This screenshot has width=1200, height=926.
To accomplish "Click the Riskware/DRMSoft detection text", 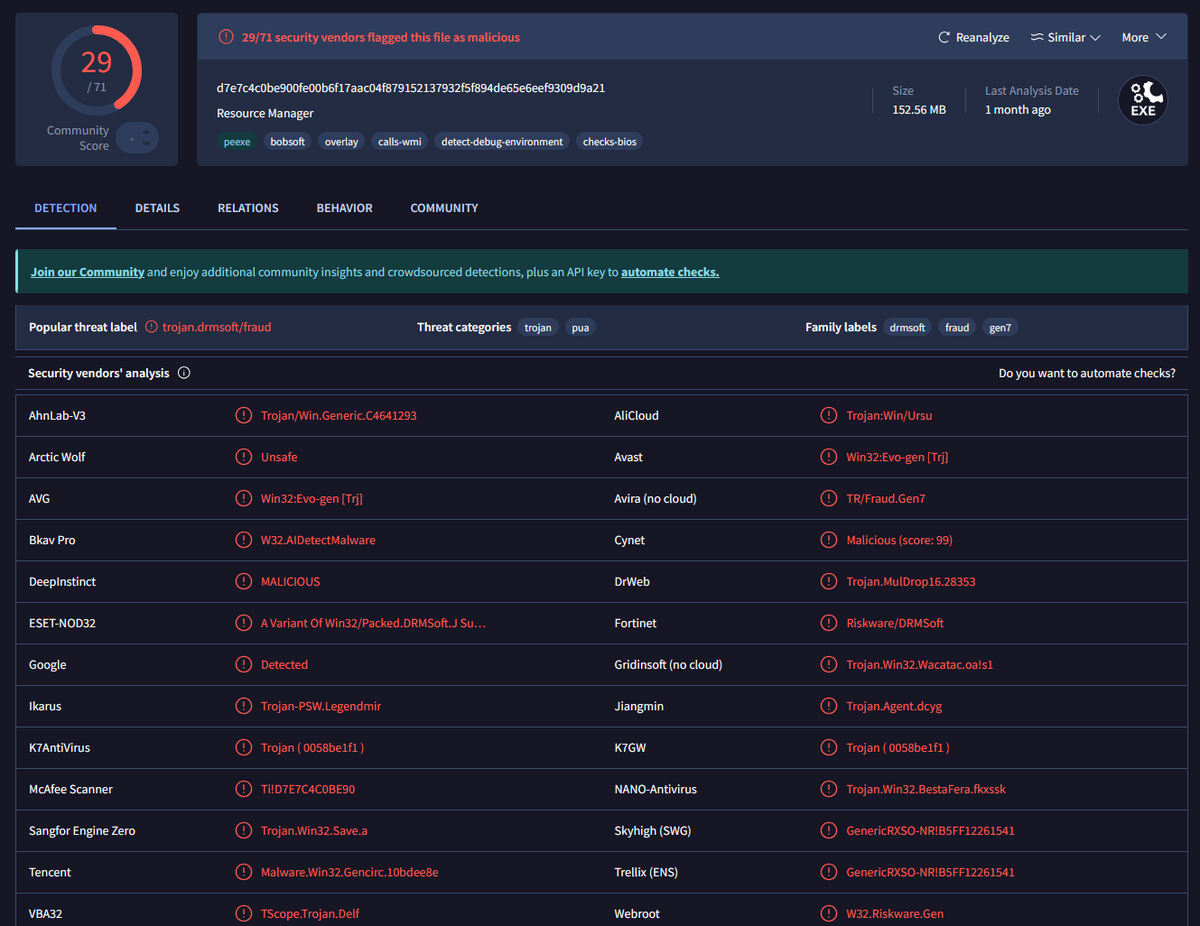I will [x=895, y=623].
